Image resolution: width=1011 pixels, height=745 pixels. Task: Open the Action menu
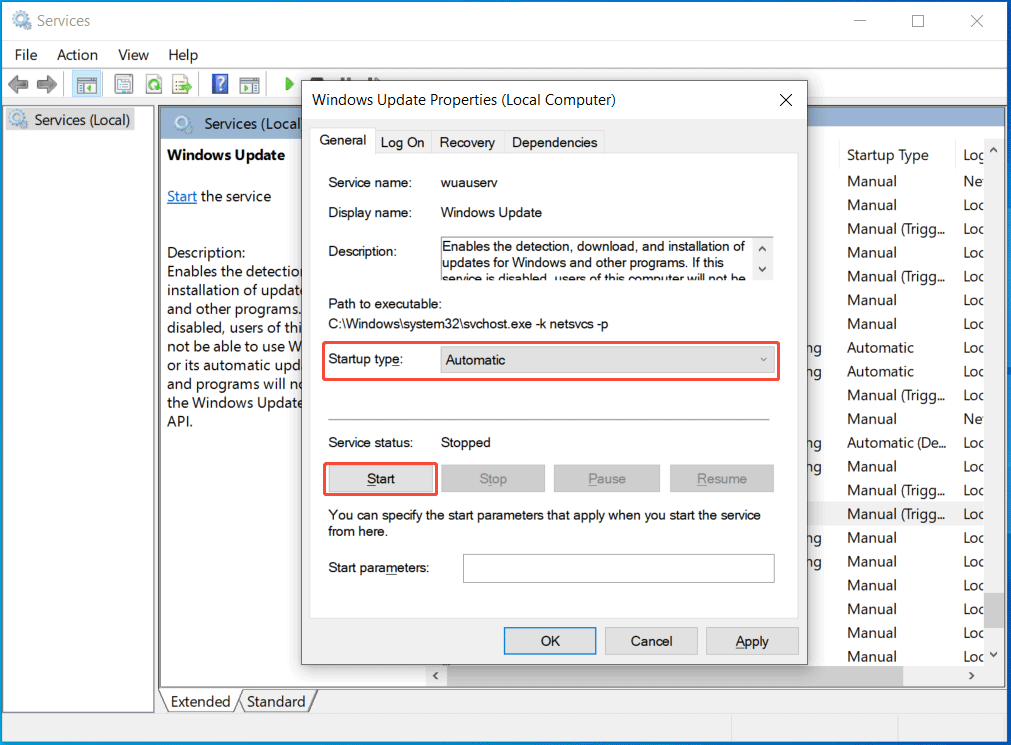coord(77,55)
